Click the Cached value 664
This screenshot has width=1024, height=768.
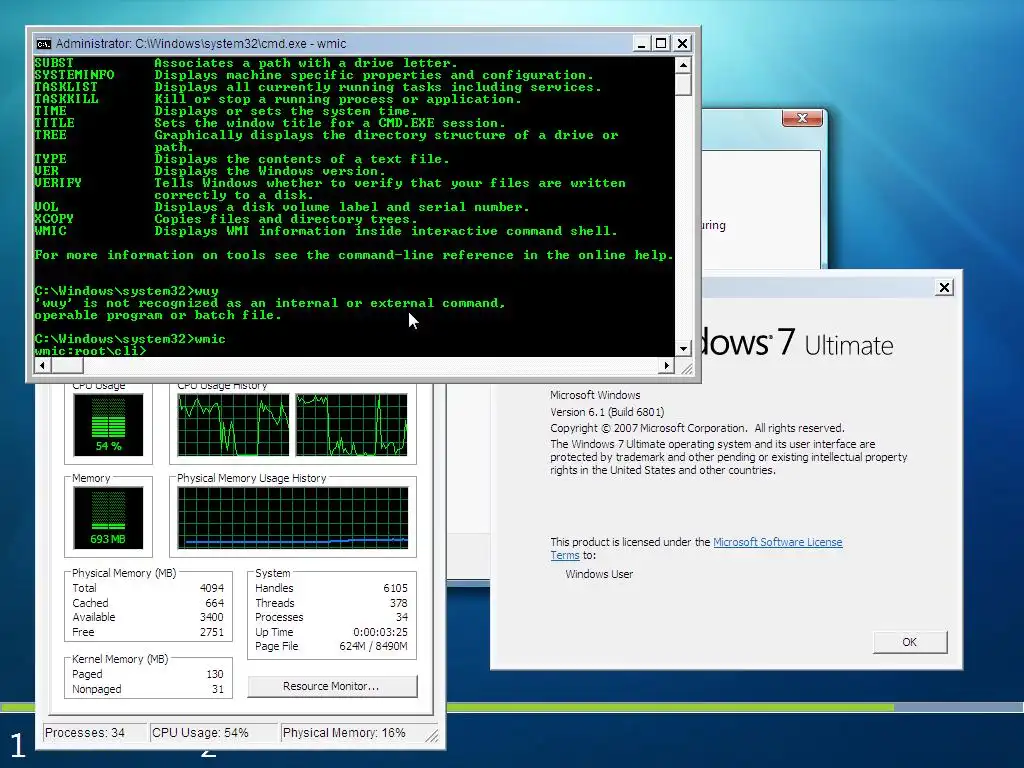pos(214,603)
